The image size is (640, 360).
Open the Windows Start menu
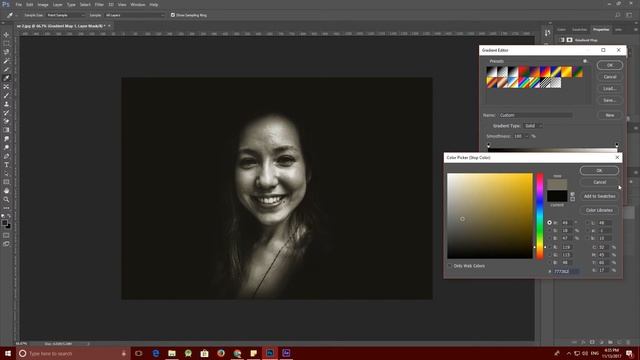coord(8,353)
